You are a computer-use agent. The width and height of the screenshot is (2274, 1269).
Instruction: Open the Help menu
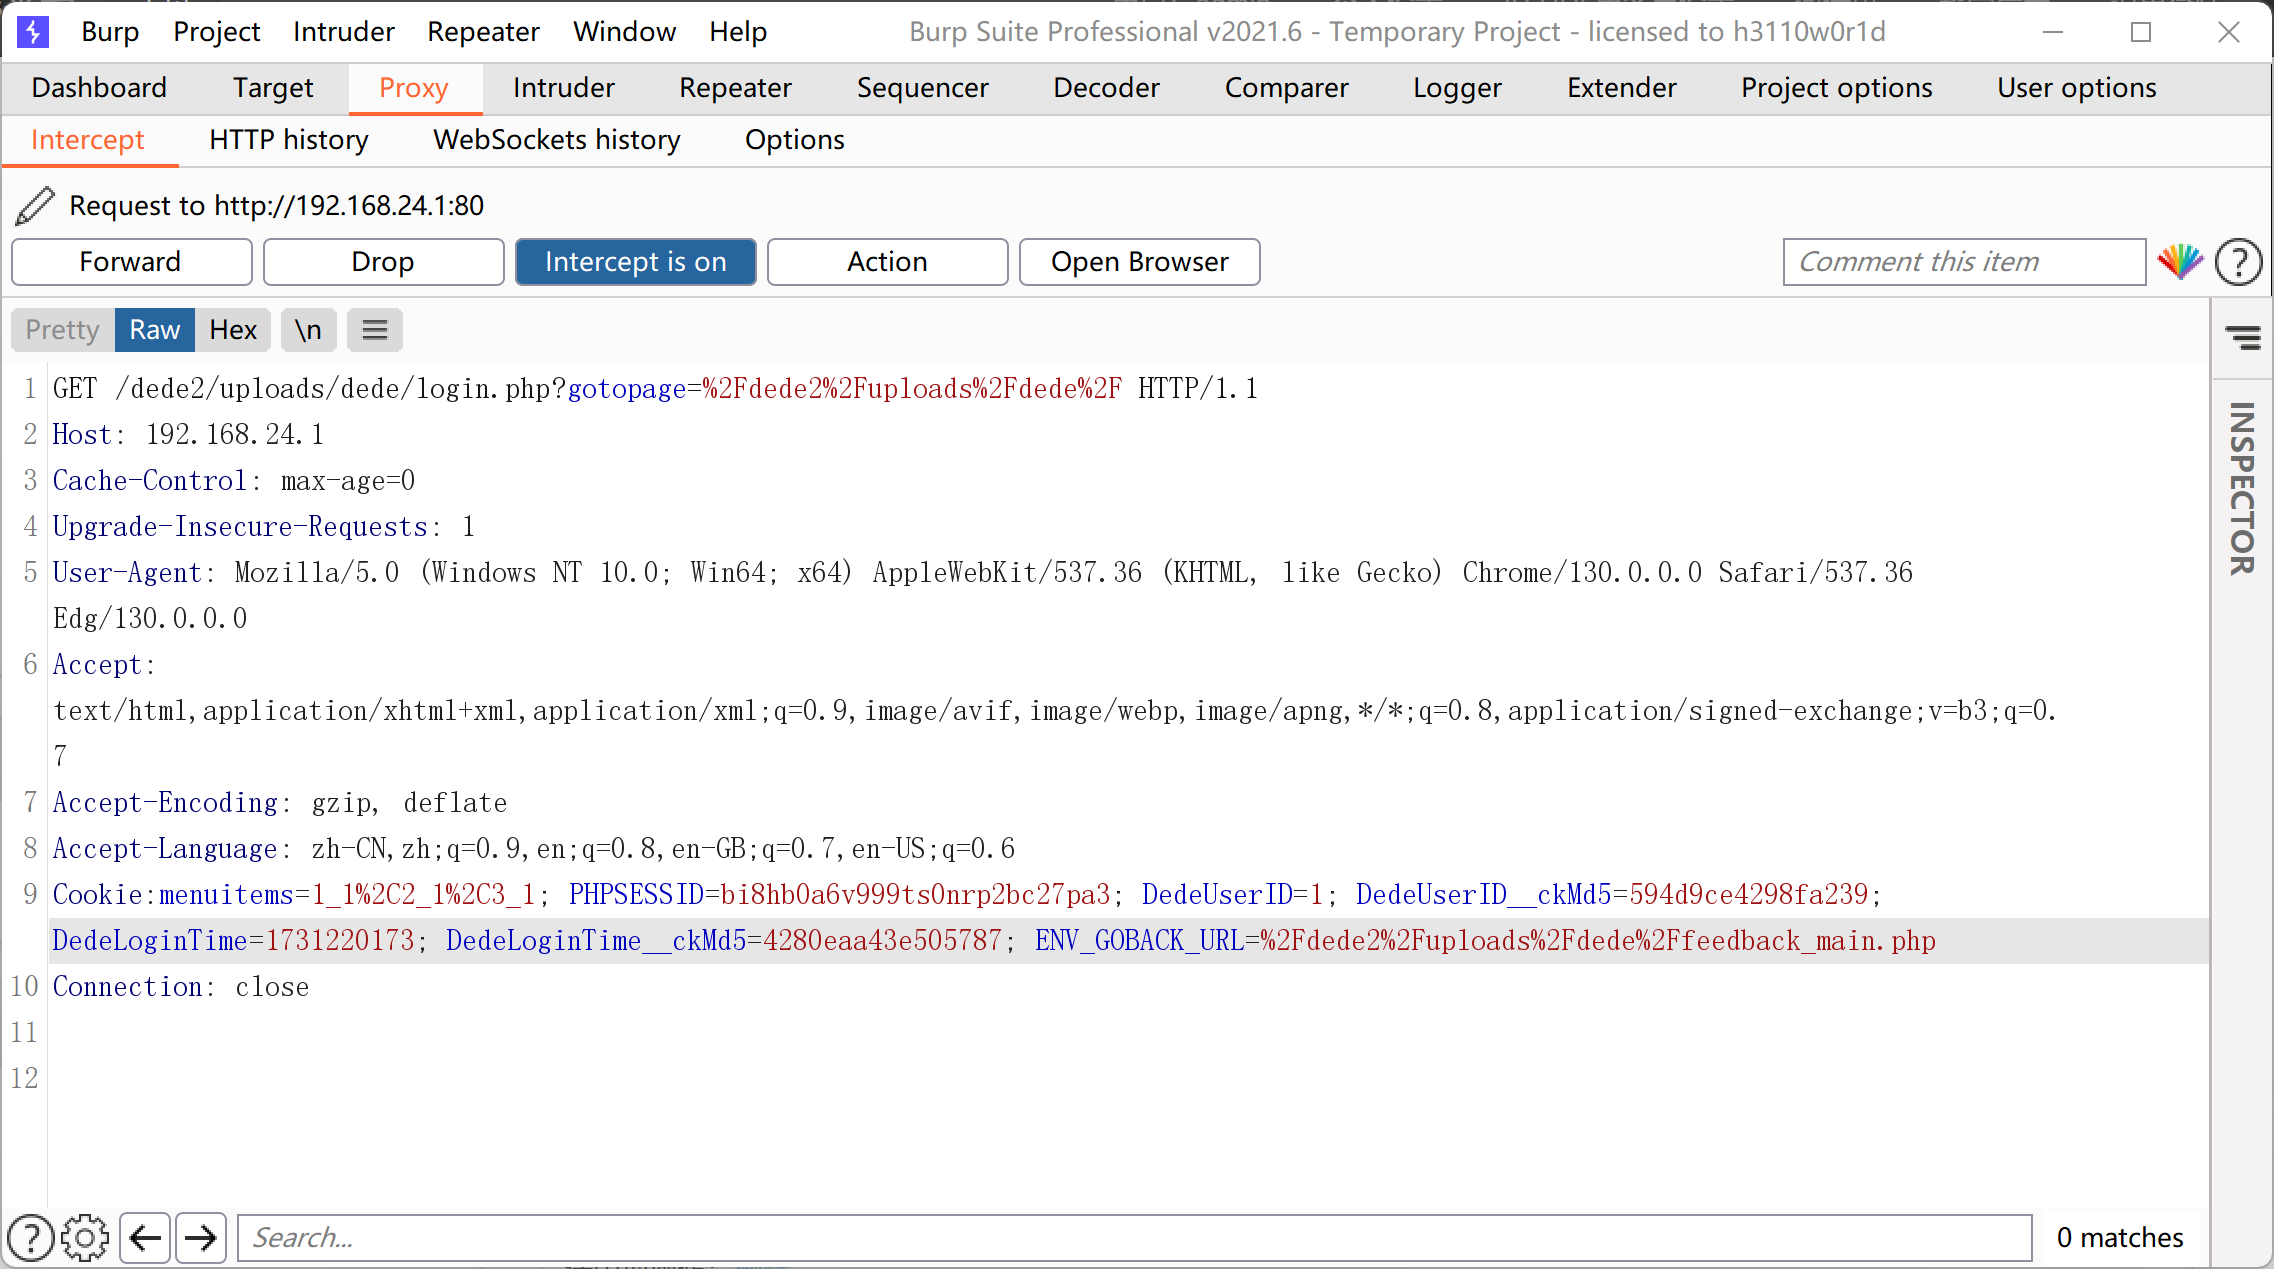[738, 32]
